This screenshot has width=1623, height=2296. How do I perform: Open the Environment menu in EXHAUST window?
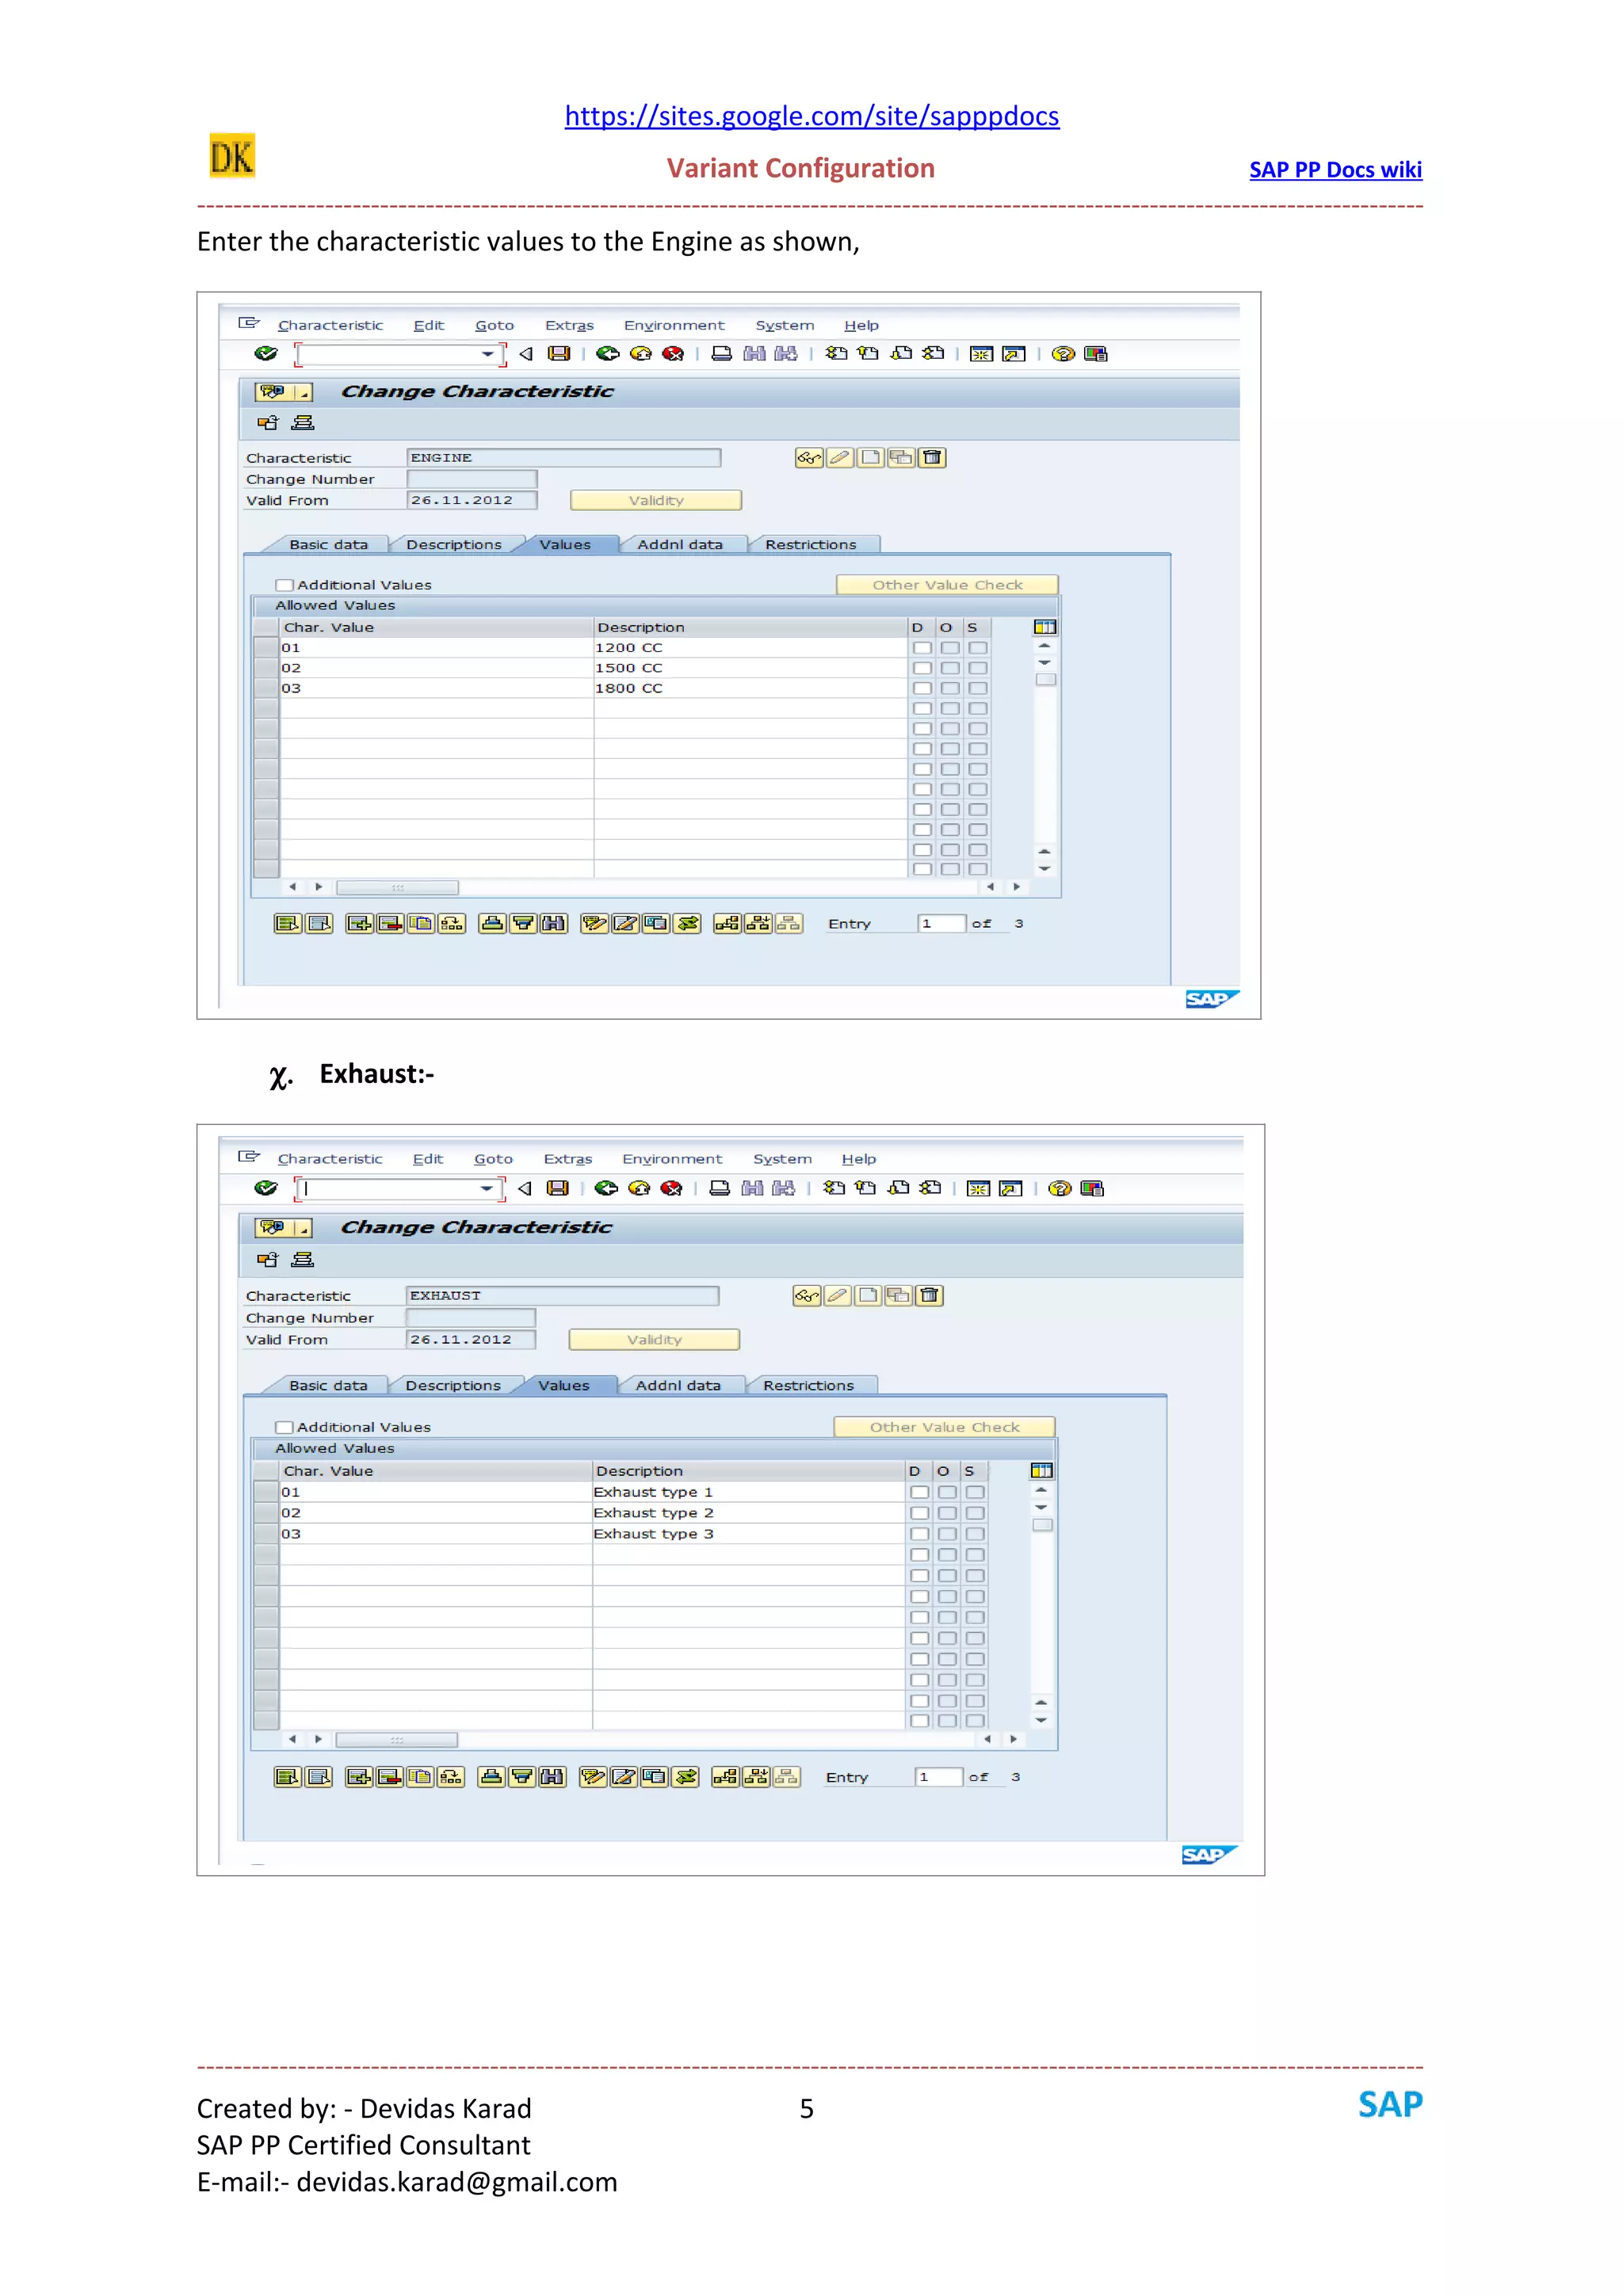(x=672, y=1159)
